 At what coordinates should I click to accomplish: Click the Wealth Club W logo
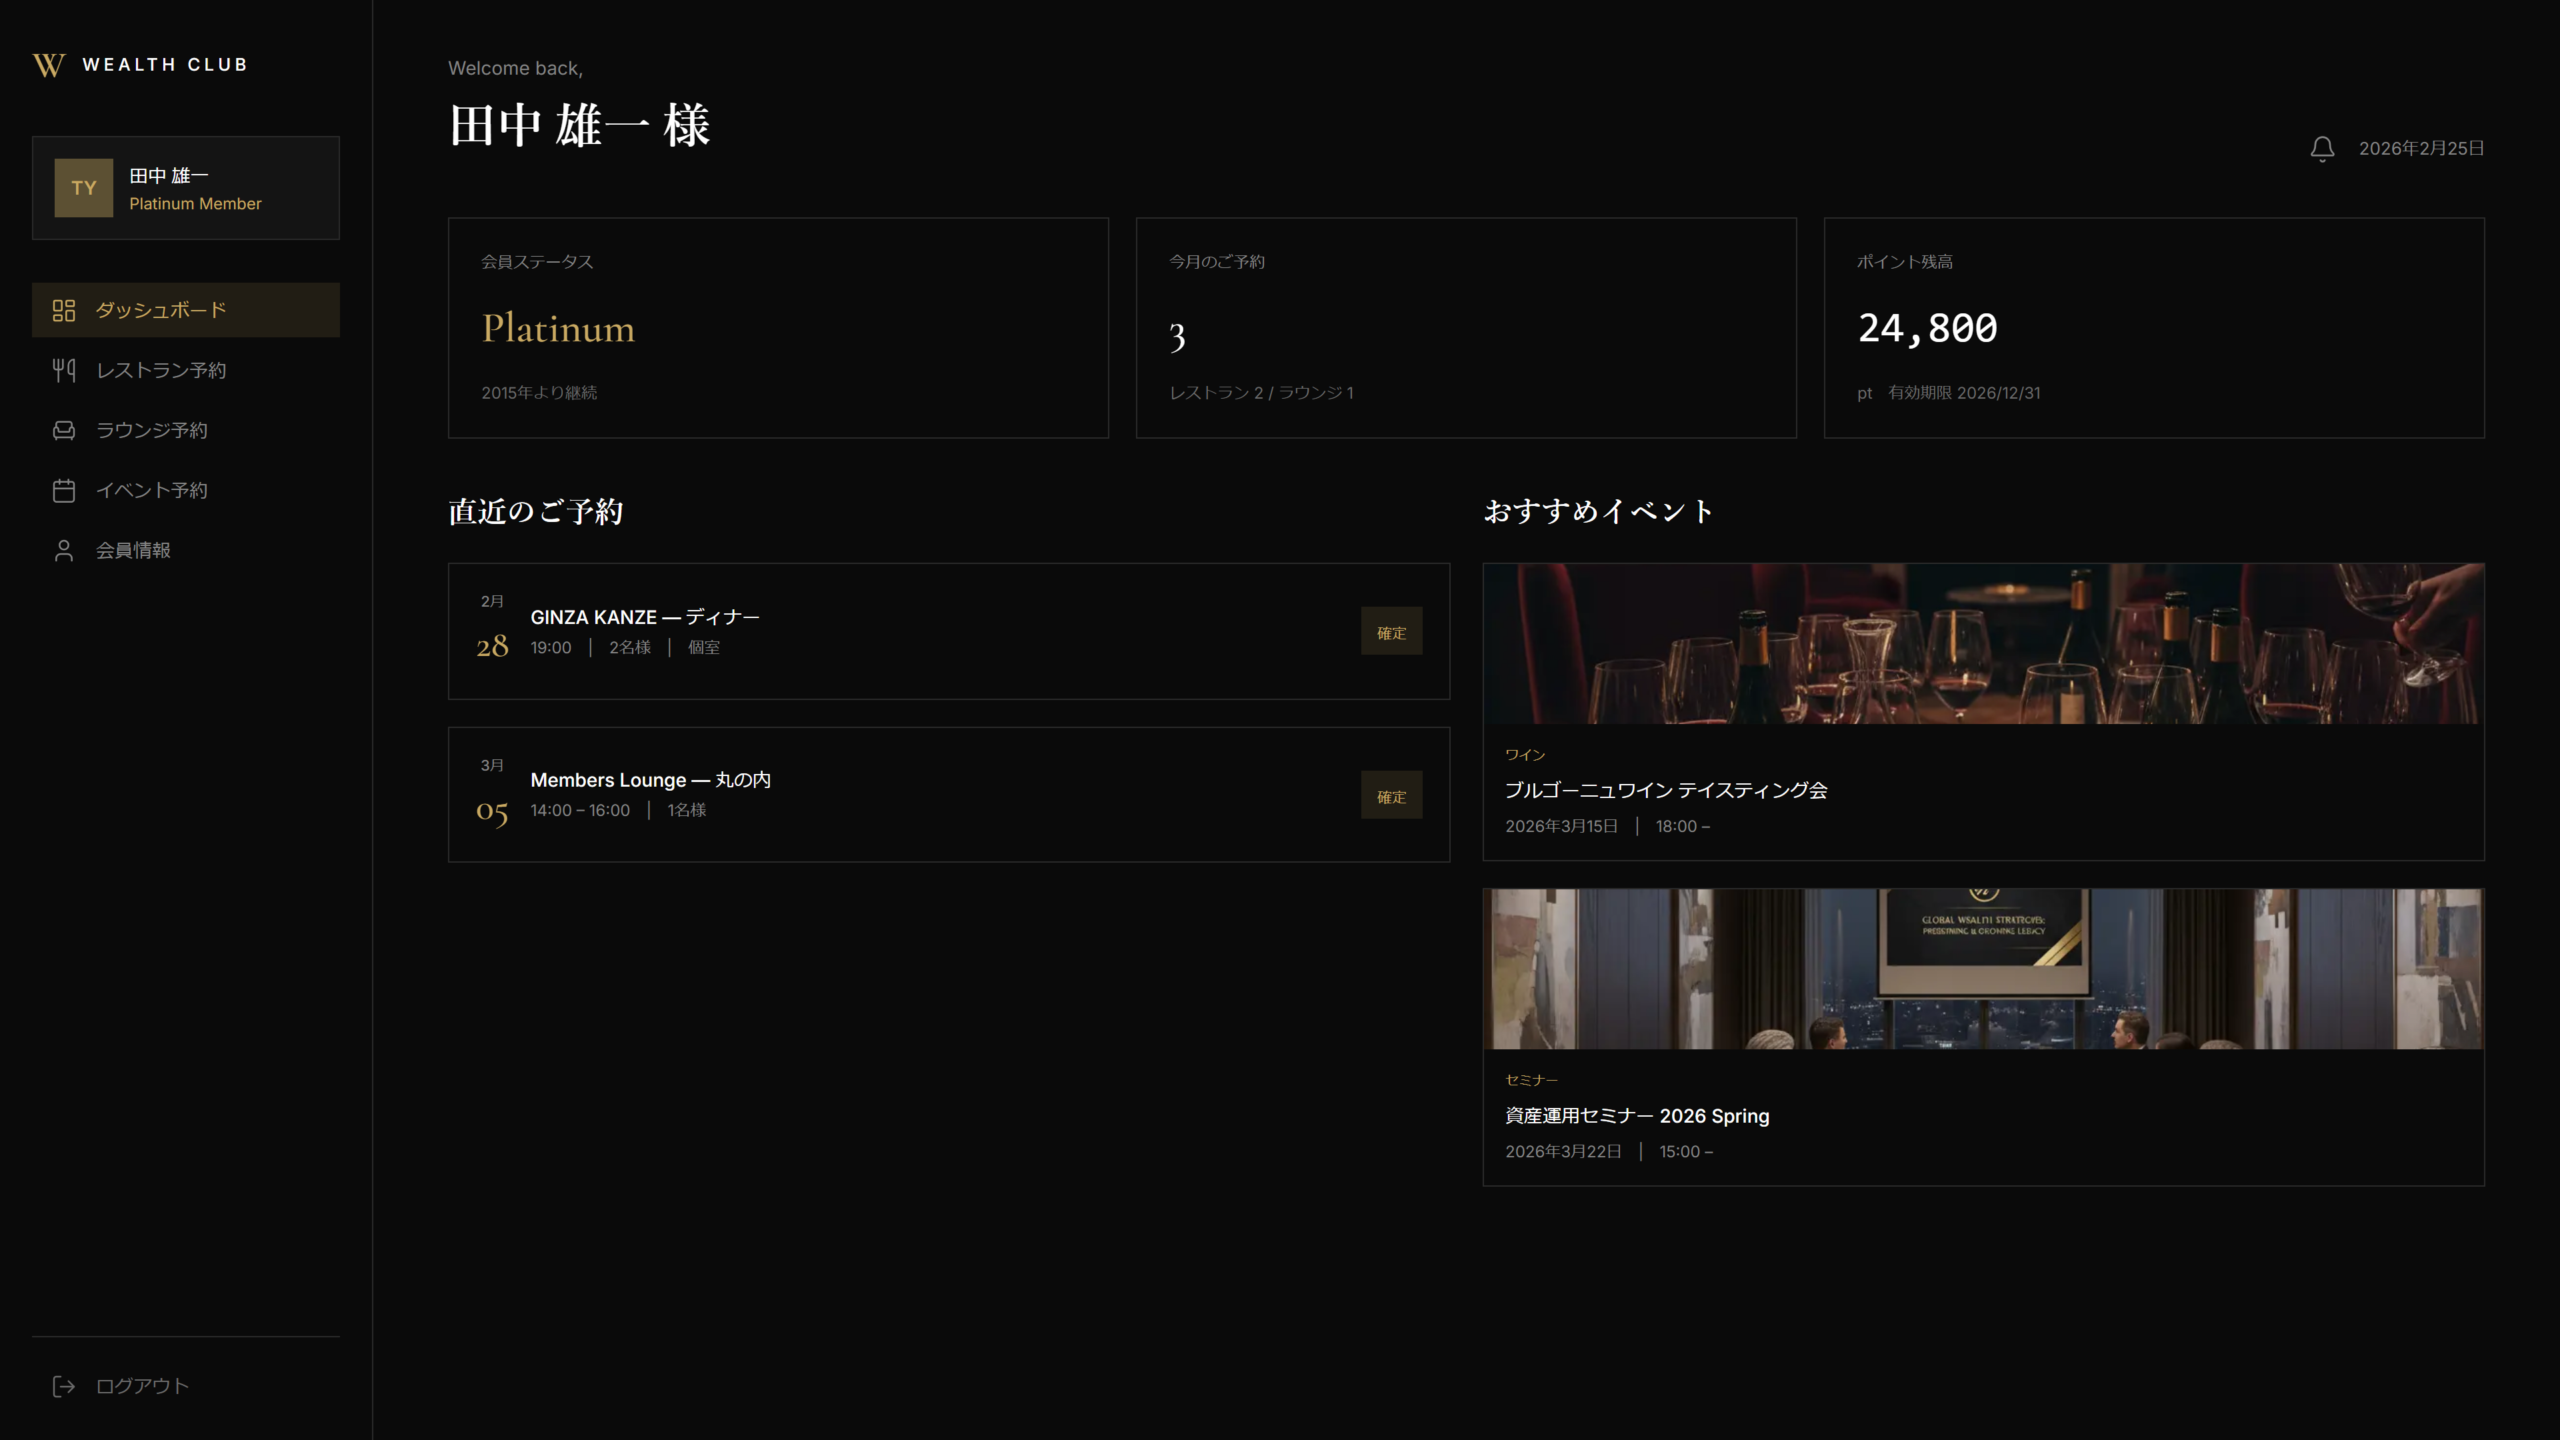click(48, 65)
